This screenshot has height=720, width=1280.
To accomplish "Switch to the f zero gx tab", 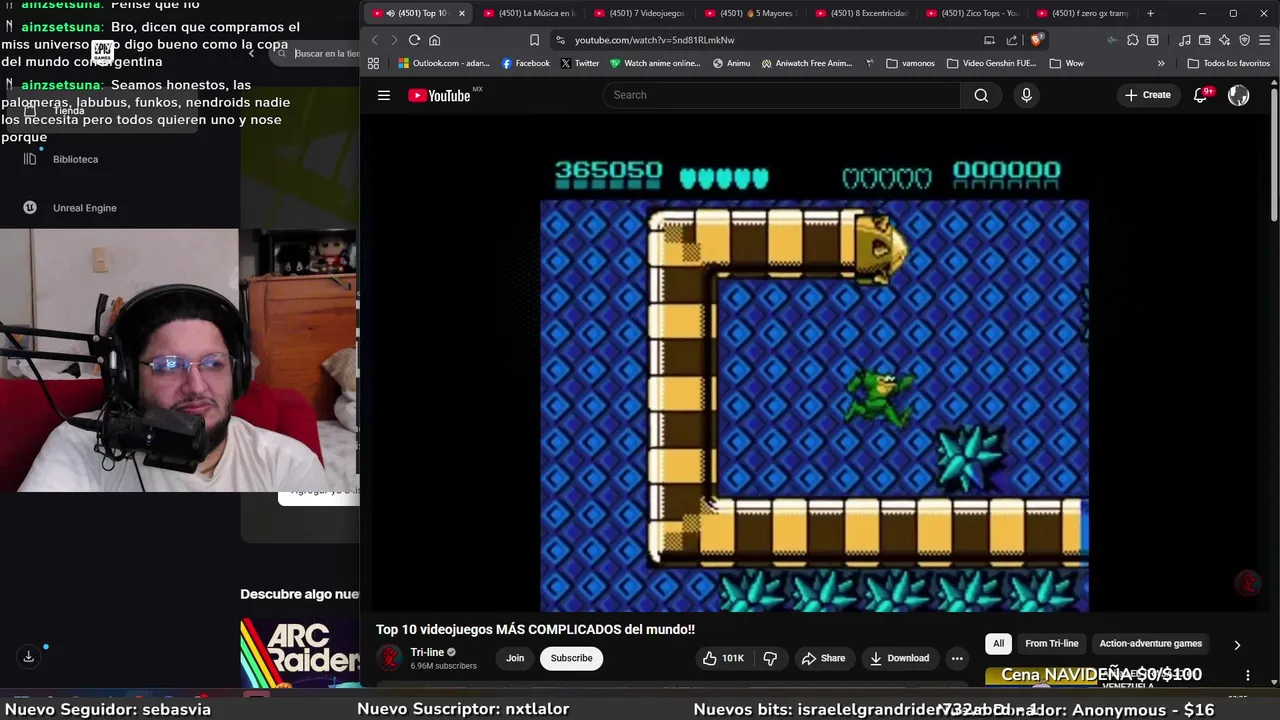I will (1084, 13).
